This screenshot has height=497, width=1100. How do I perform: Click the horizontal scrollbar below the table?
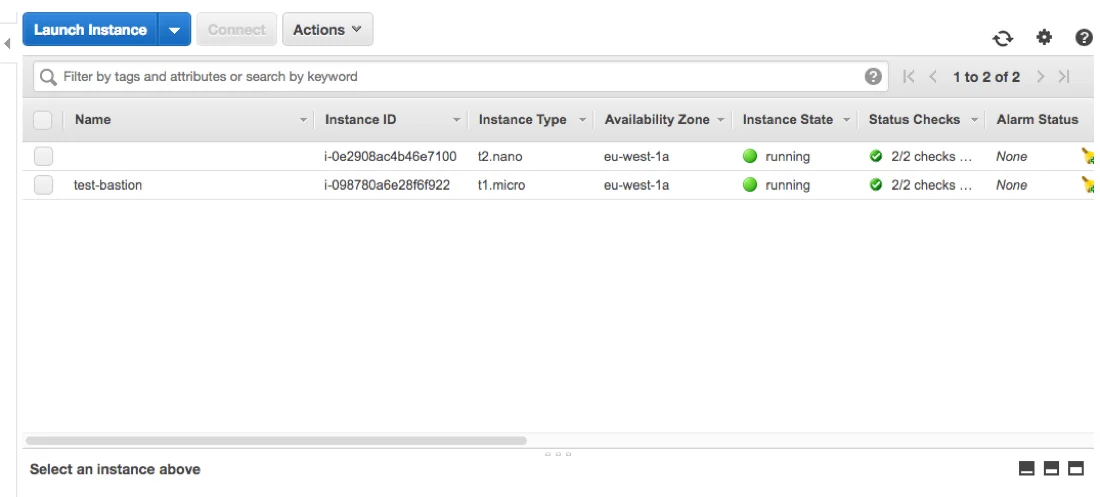tap(276, 441)
